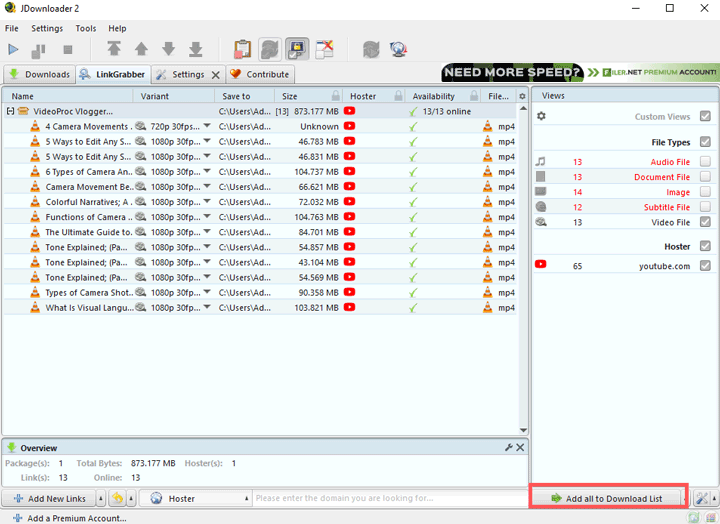Toggle premium enable toolbar icon

click(x=297, y=49)
